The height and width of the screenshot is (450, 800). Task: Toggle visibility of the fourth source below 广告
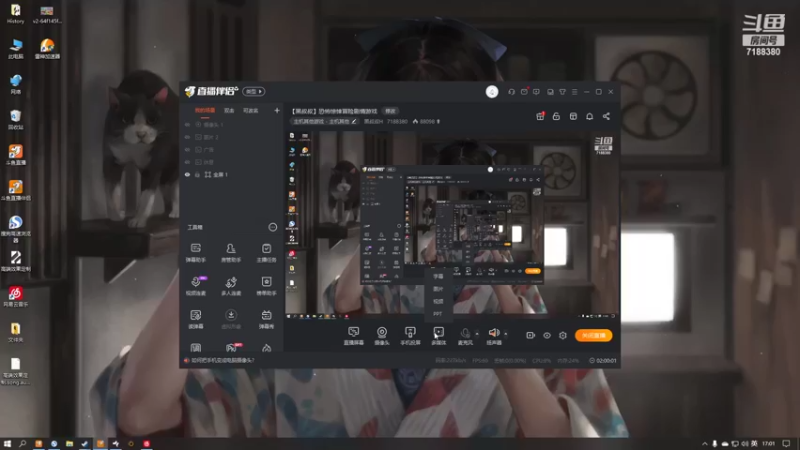tap(187, 162)
